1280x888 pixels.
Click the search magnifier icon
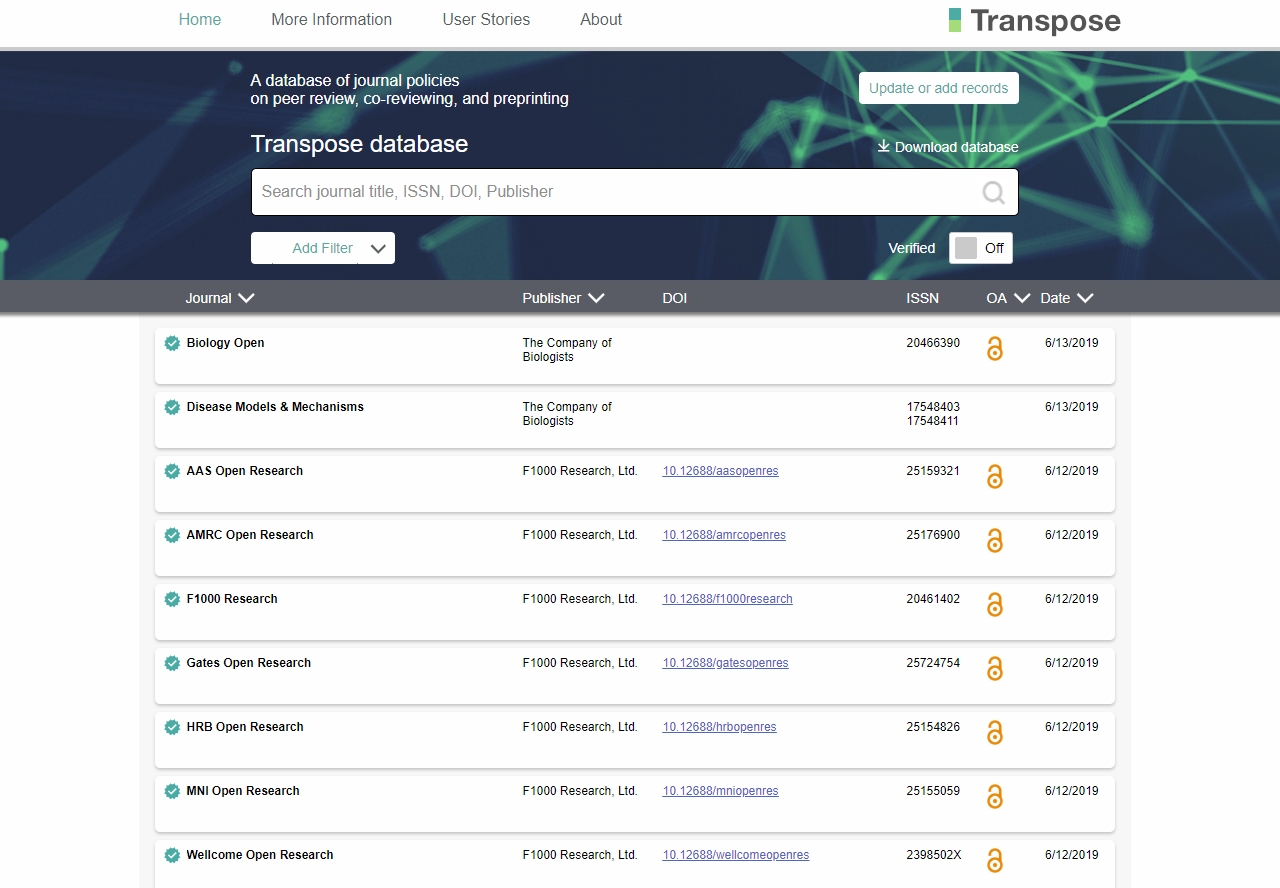(993, 192)
